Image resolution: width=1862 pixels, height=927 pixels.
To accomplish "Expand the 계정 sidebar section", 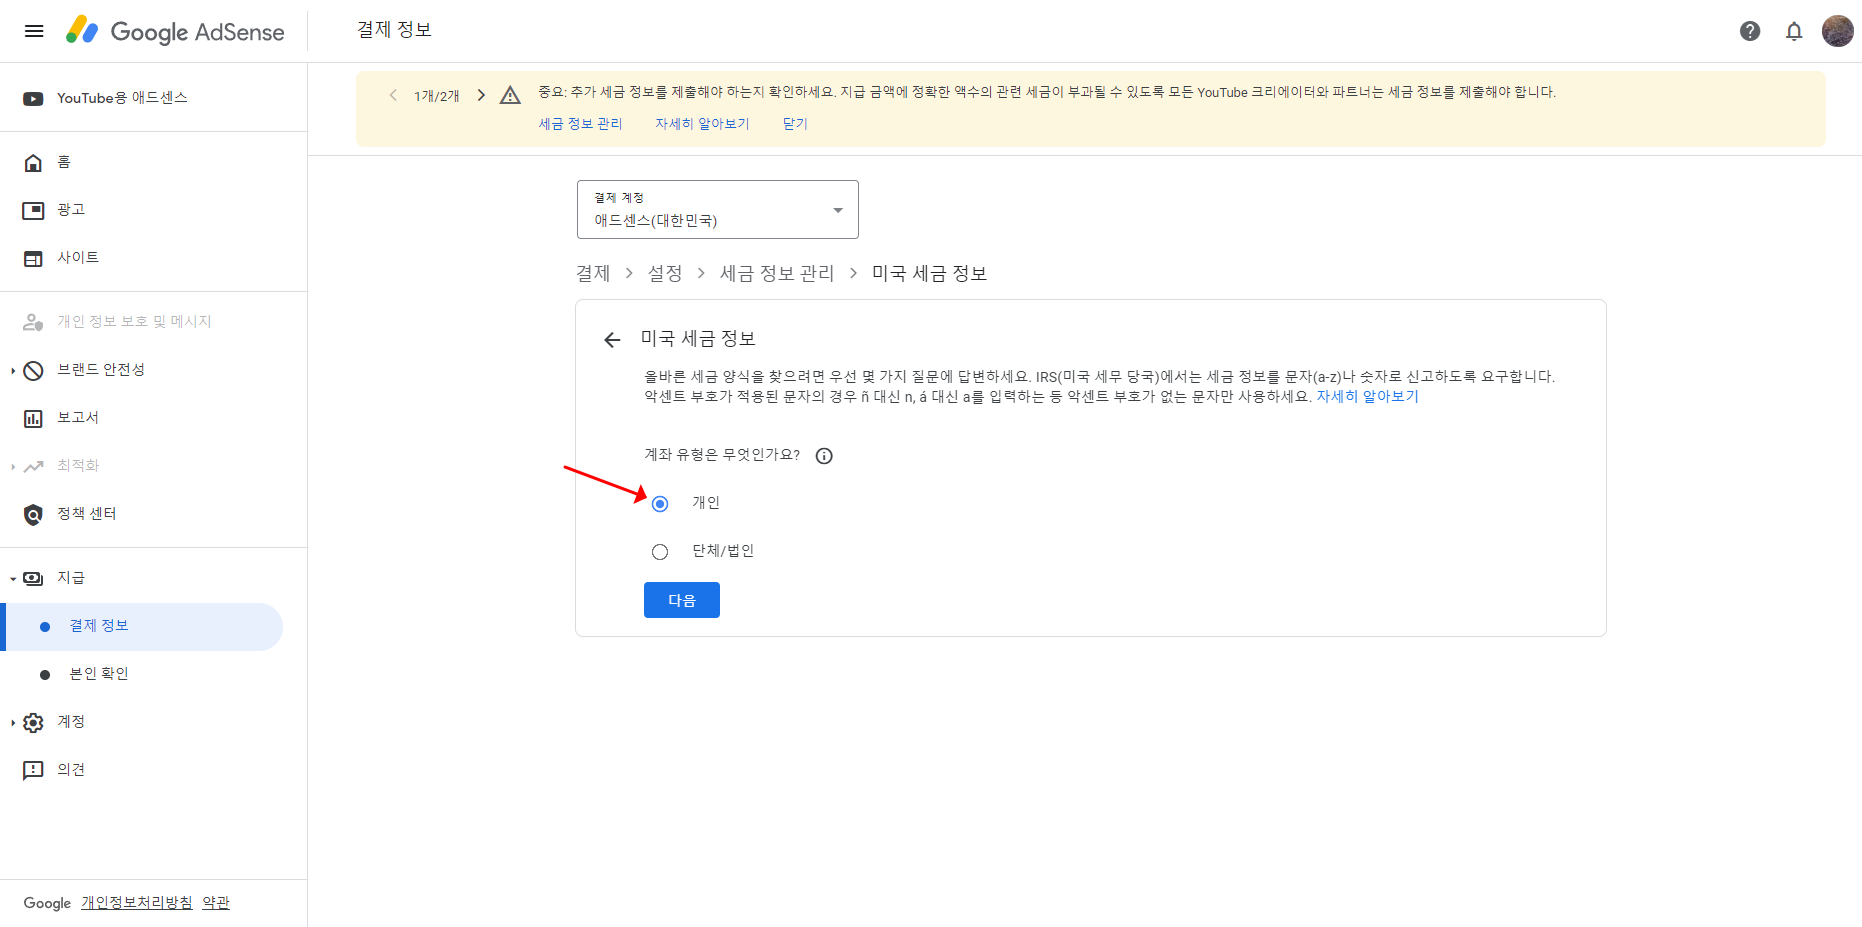I will (x=12, y=722).
